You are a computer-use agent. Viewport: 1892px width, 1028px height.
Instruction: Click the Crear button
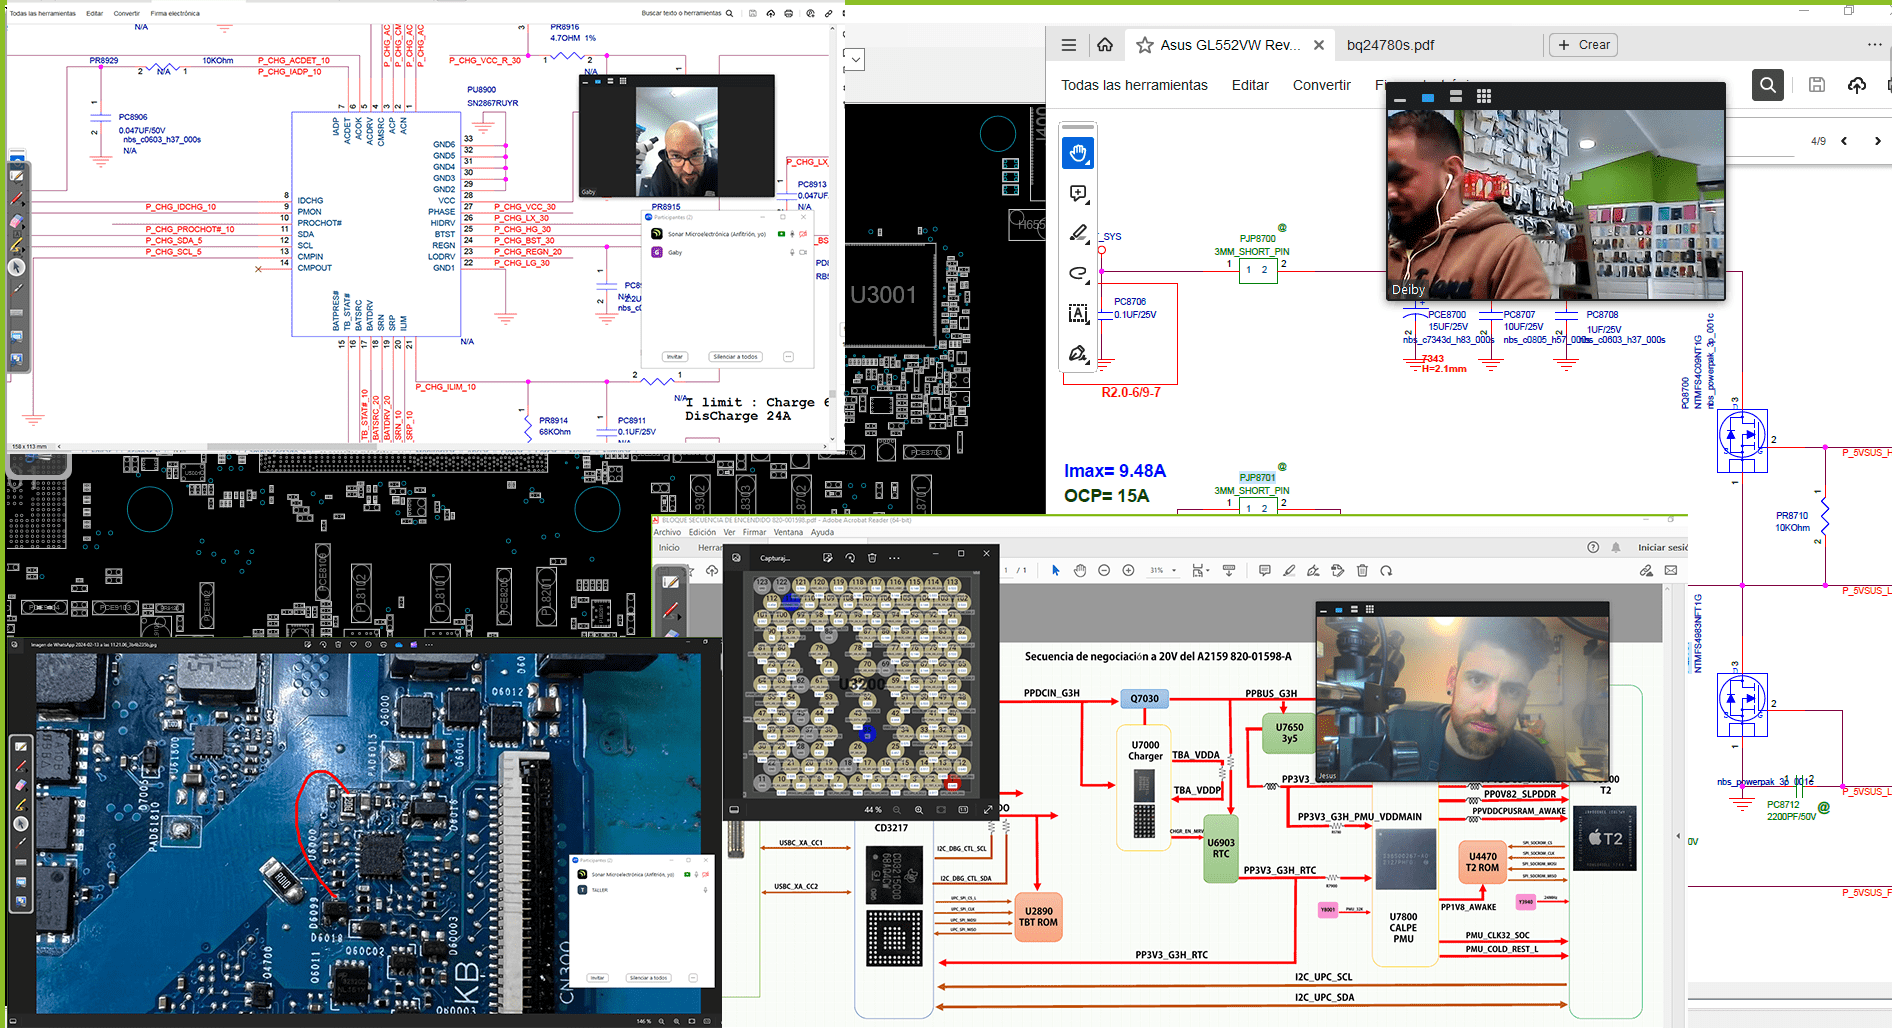coord(1584,45)
